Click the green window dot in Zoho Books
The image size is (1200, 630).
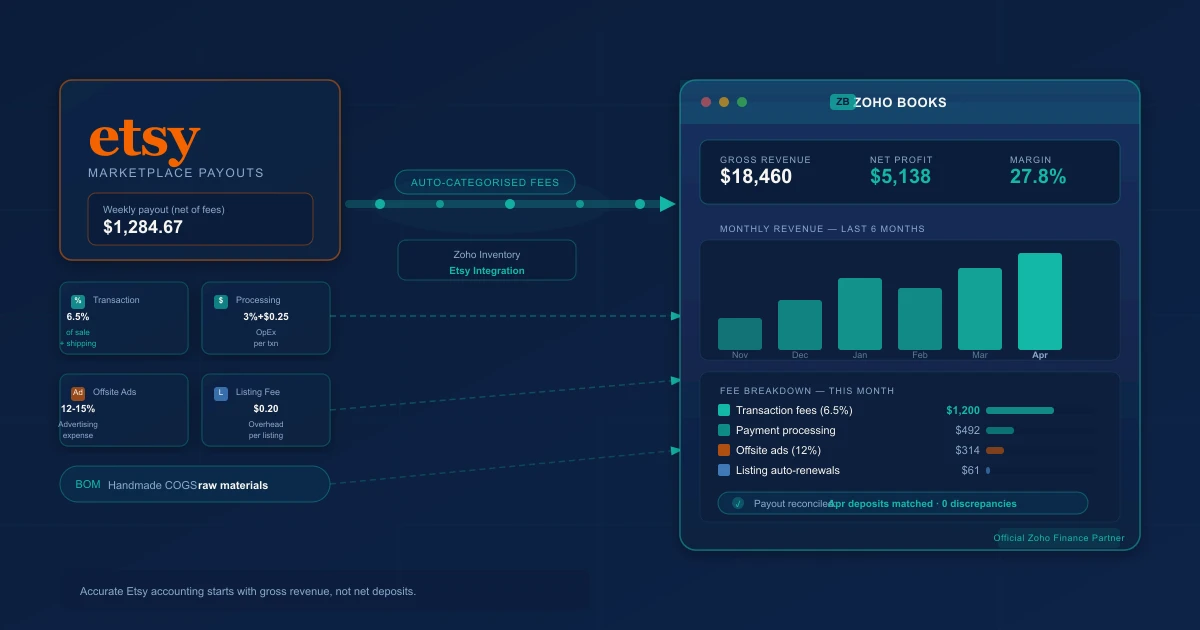(x=742, y=102)
